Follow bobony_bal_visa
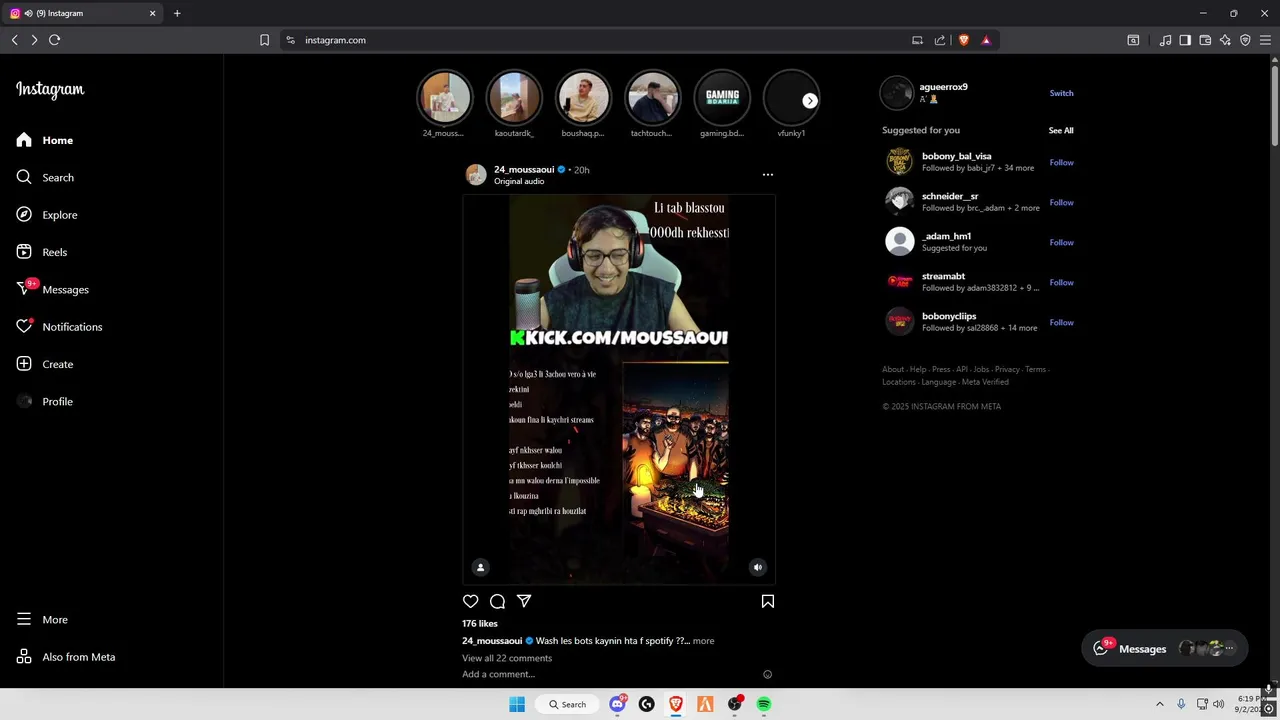 click(1061, 162)
